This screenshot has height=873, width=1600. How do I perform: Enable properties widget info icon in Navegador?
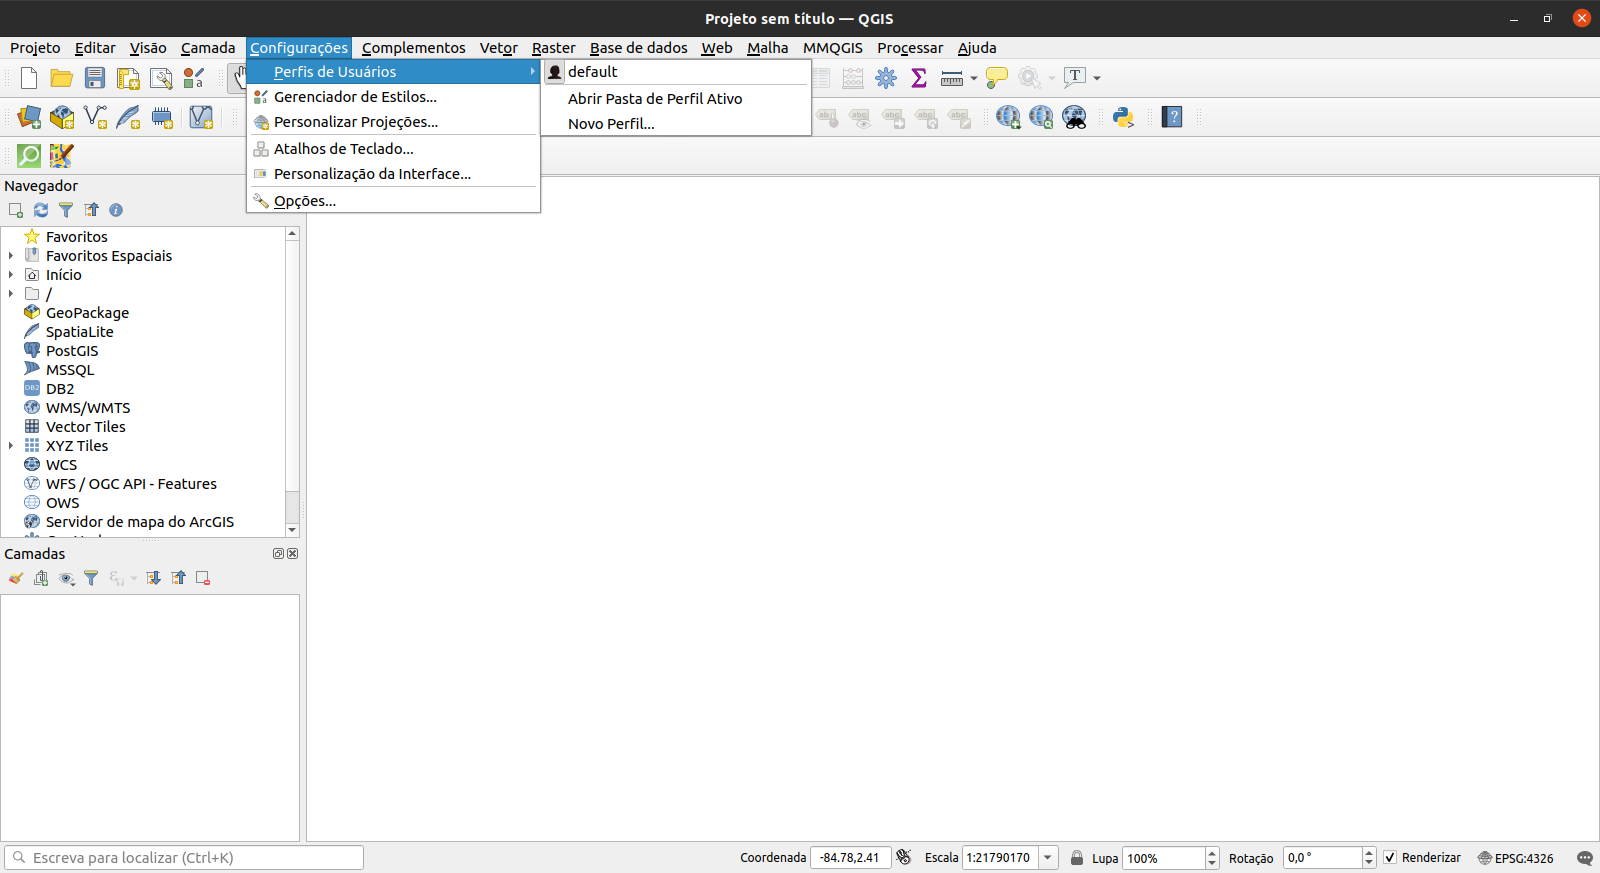click(x=116, y=210)
